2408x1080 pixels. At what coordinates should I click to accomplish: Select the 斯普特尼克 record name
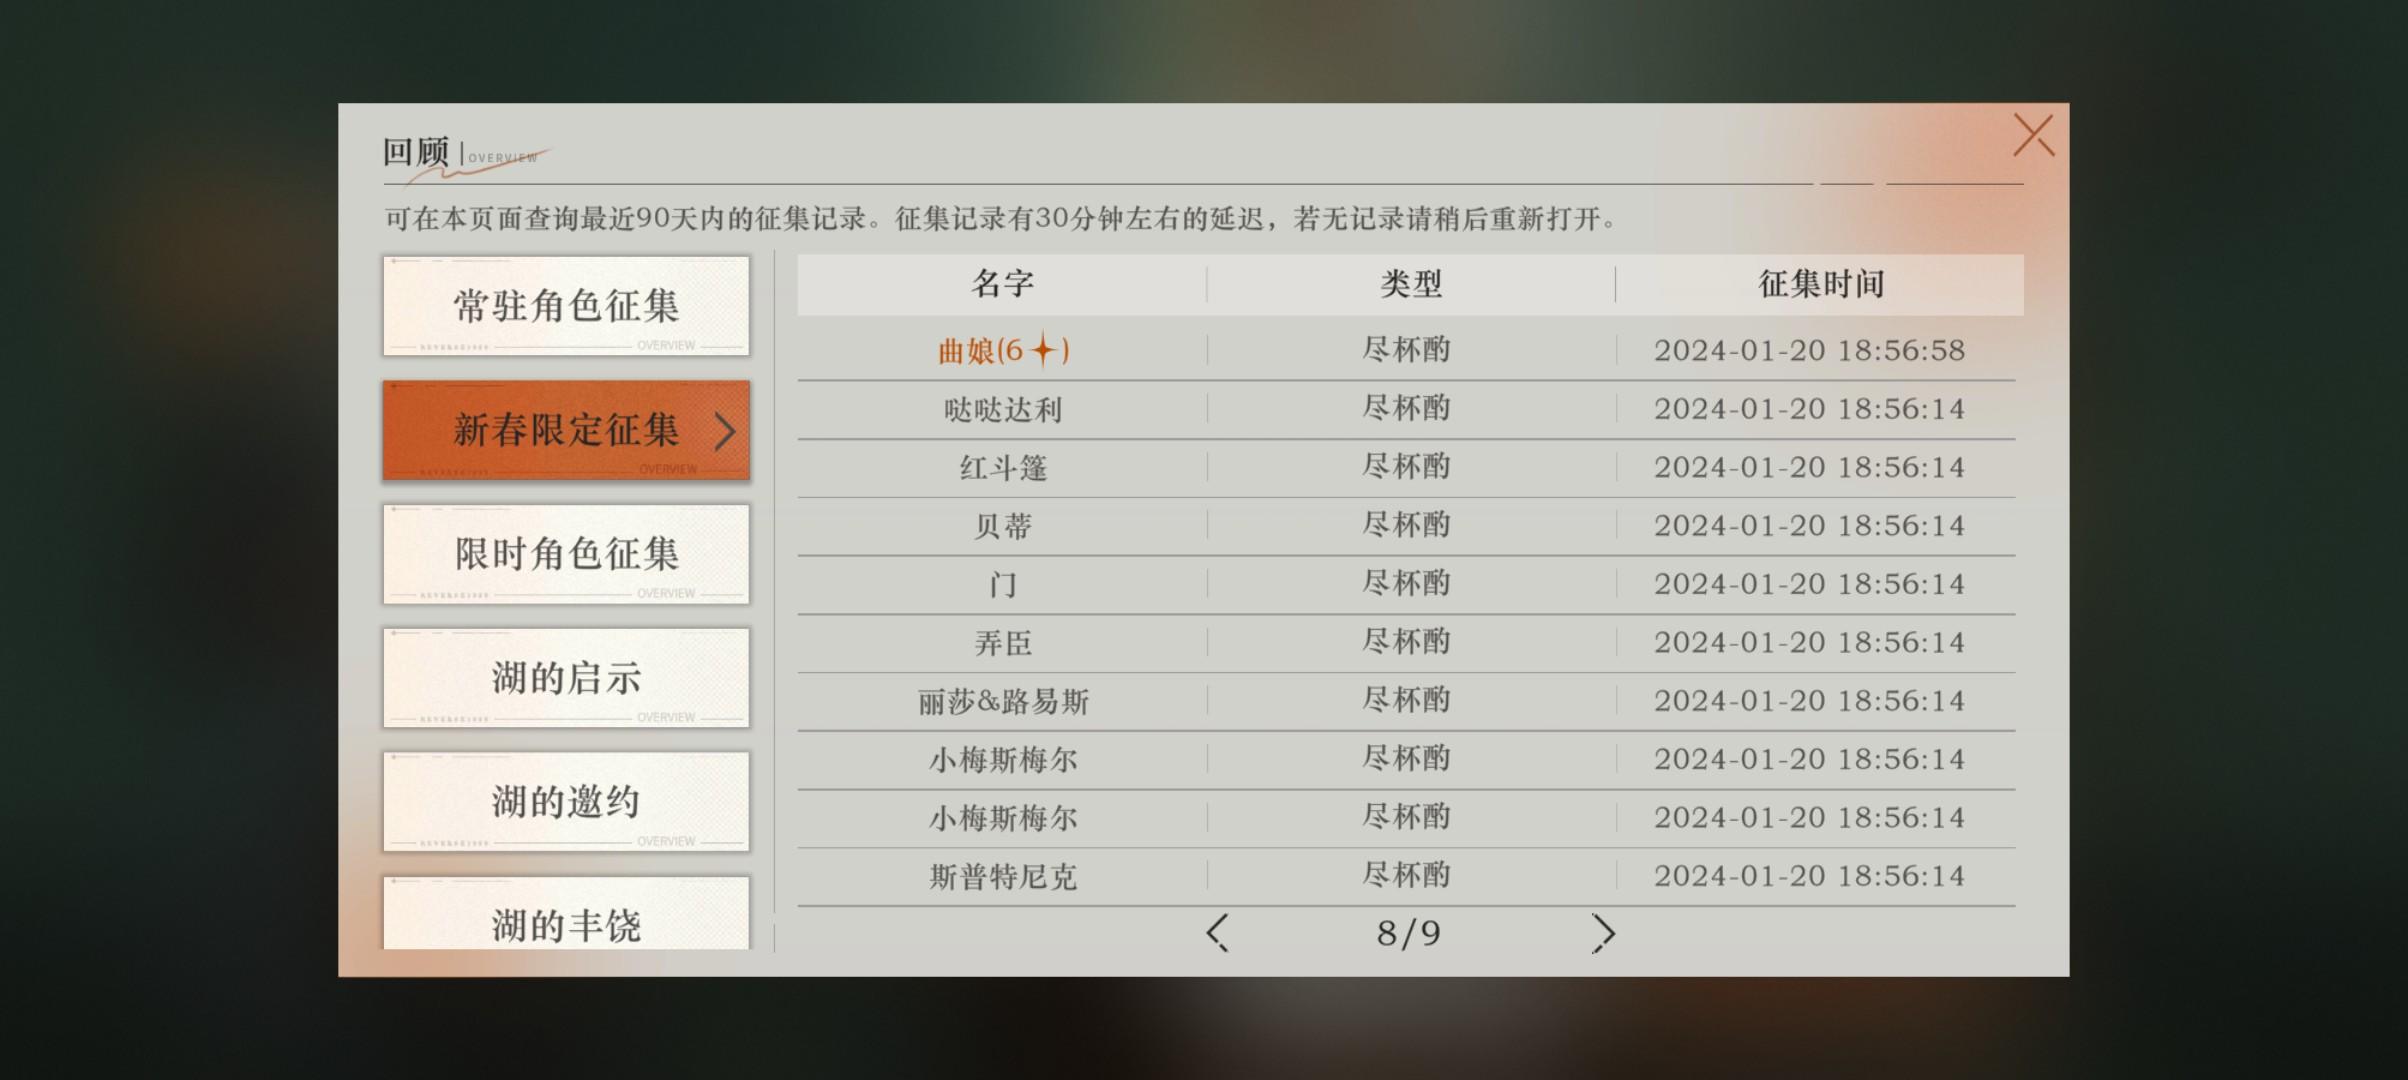1003,876
